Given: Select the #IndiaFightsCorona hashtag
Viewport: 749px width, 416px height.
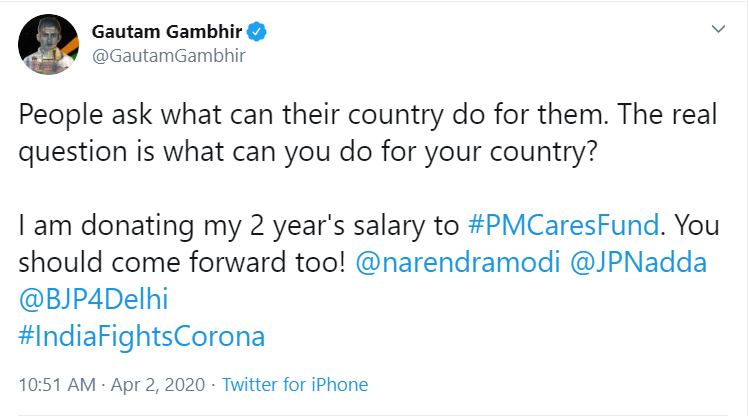Looking at the screenshot, I should [x=142, y=333].
